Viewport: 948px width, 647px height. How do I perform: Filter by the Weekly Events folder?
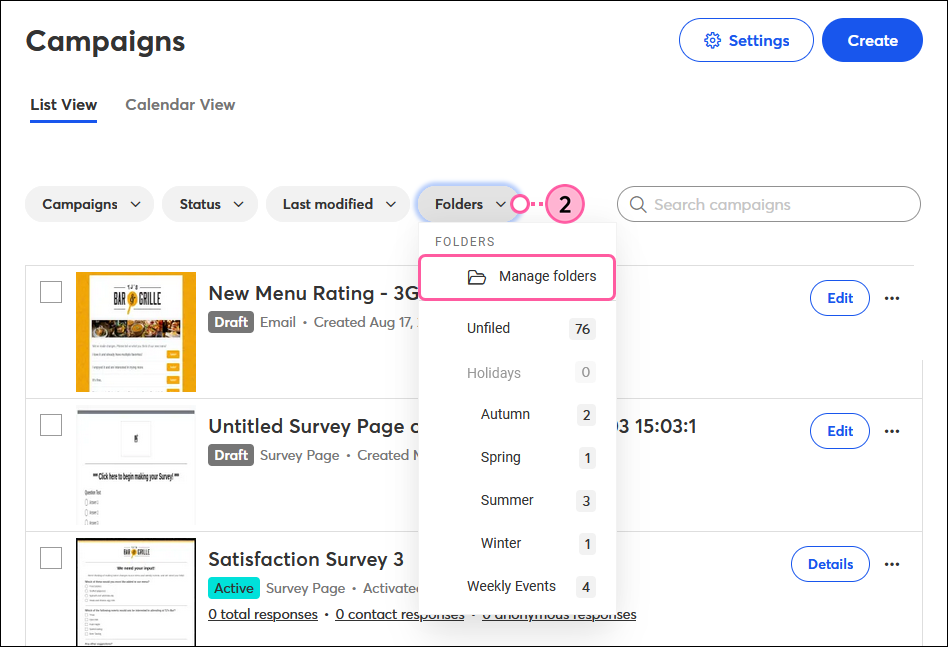tap(518, 587)
